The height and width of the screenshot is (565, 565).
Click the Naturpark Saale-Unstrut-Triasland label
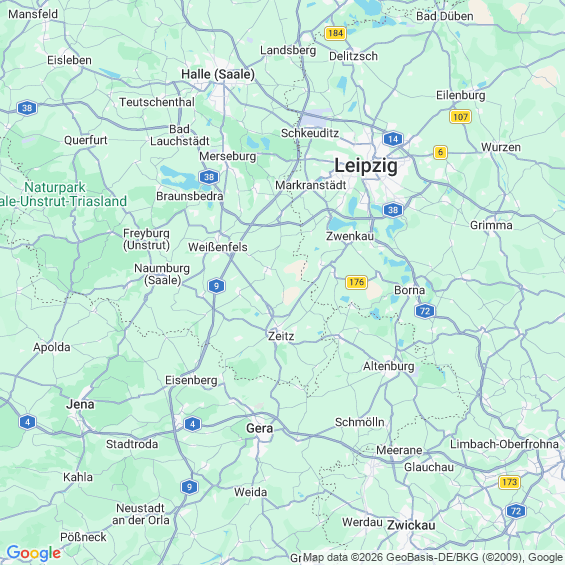coord(63,194)
